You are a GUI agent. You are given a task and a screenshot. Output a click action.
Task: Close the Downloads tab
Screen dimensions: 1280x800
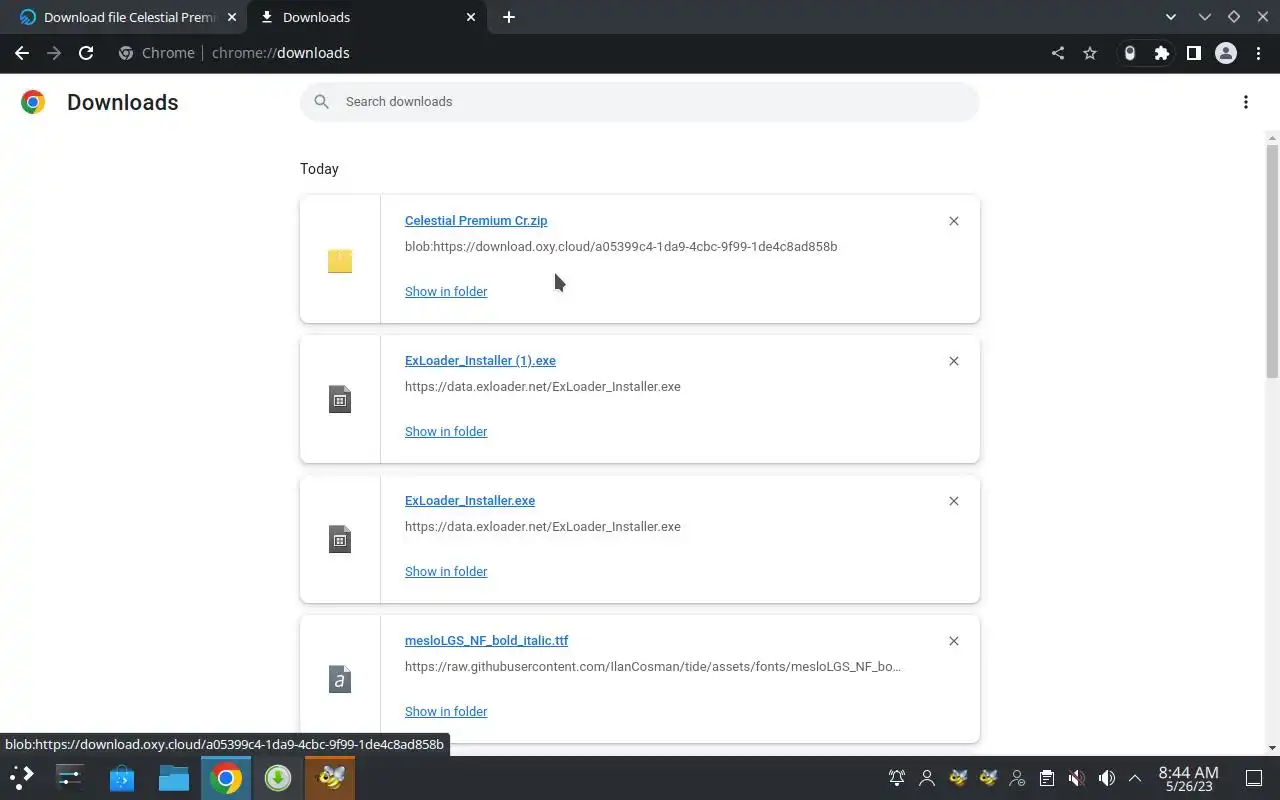click(x=472, y=17)
